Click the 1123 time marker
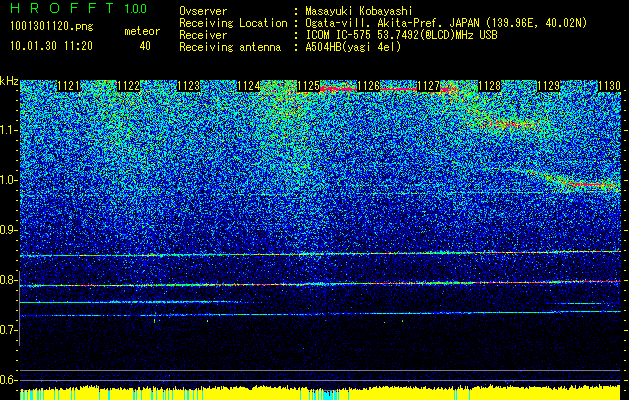629x400 pixels. click(x=189, y=86)
